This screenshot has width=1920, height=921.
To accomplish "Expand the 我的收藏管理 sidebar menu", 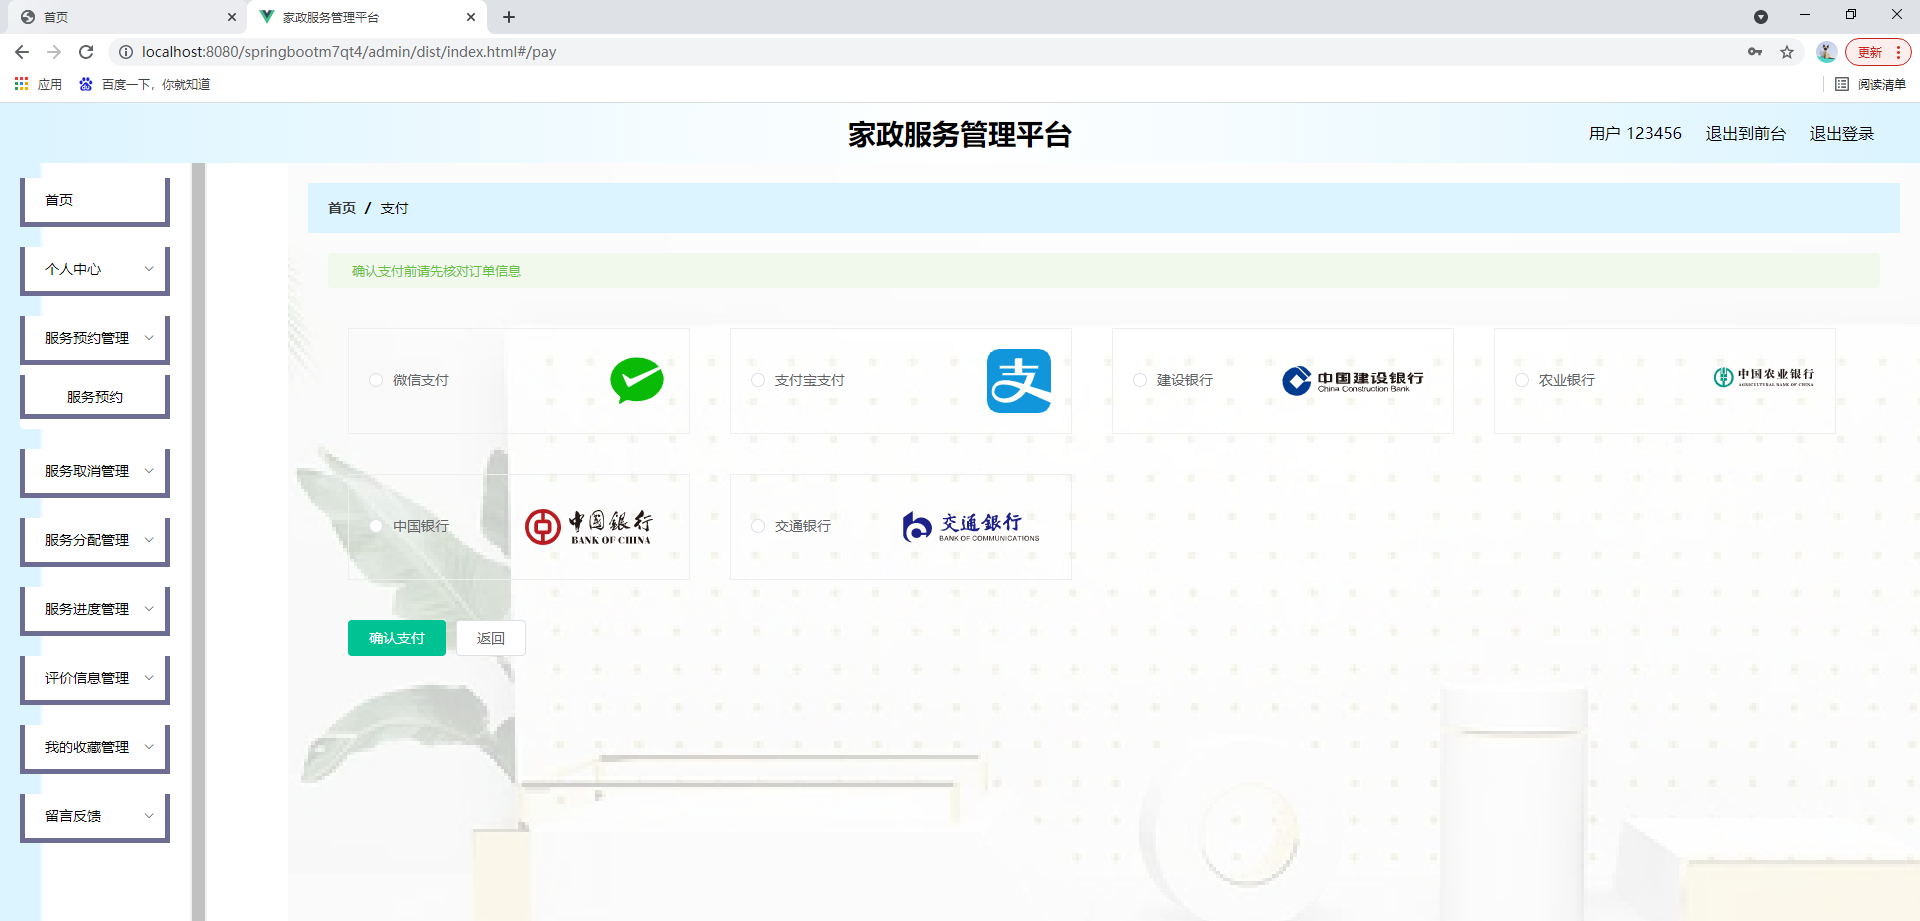I will coord(95,748).
